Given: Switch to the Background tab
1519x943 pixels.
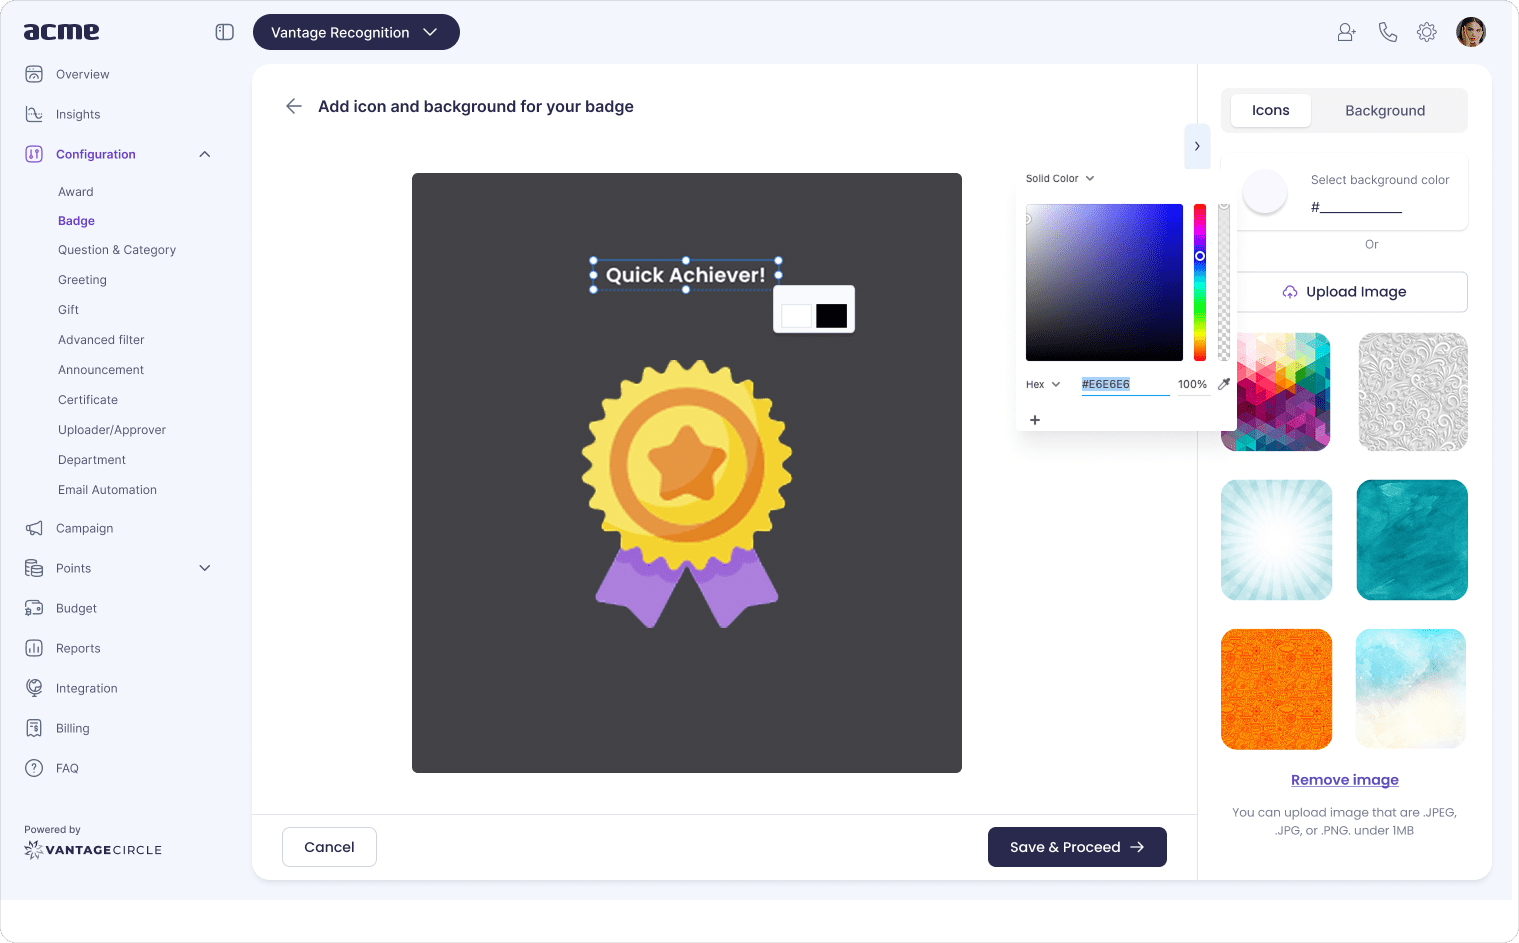Looking at the screenshot, I should pyautogui.click(x=1385, y=110).
